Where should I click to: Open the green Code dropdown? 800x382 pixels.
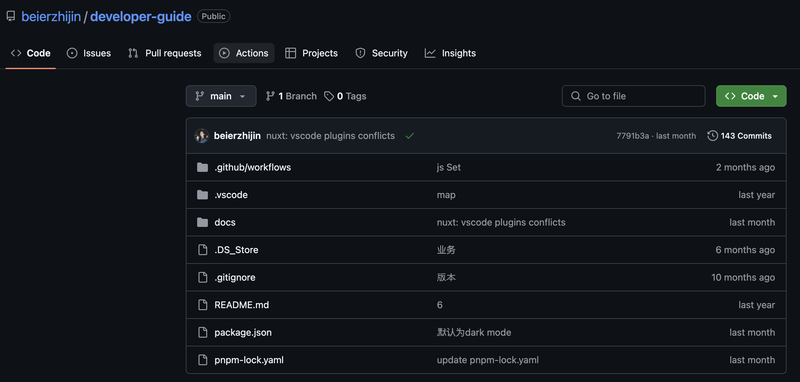pos(751,96)
